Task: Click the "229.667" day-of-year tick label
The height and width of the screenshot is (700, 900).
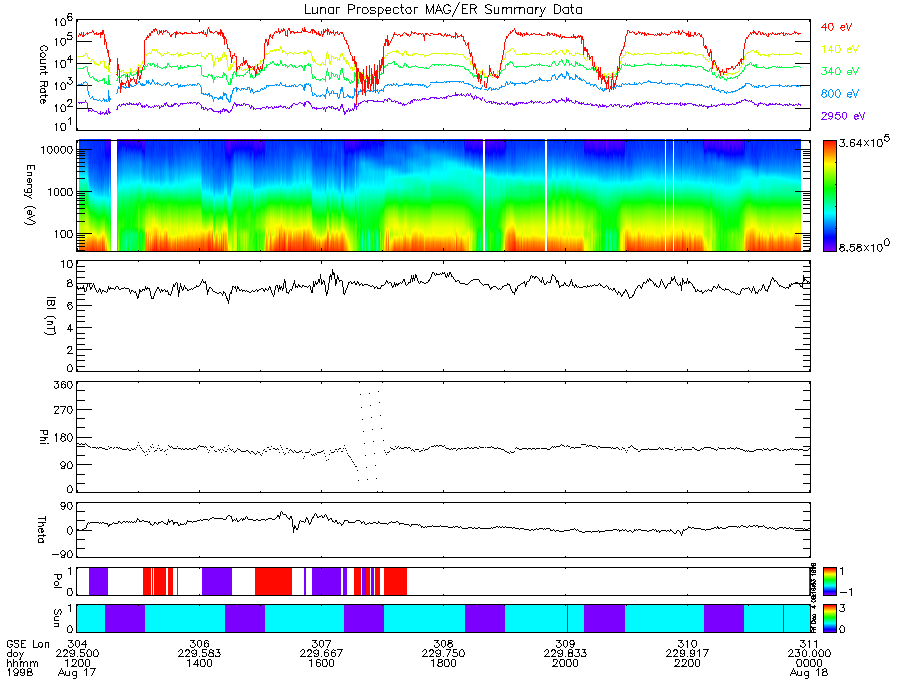Action: [321, 654]
